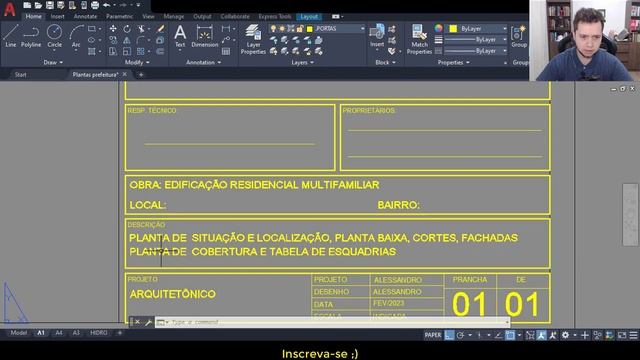Click the Copy tool in Modify panel
This screenshot has width=640, height=360.
pyautogui.click(x=113, y=40)
